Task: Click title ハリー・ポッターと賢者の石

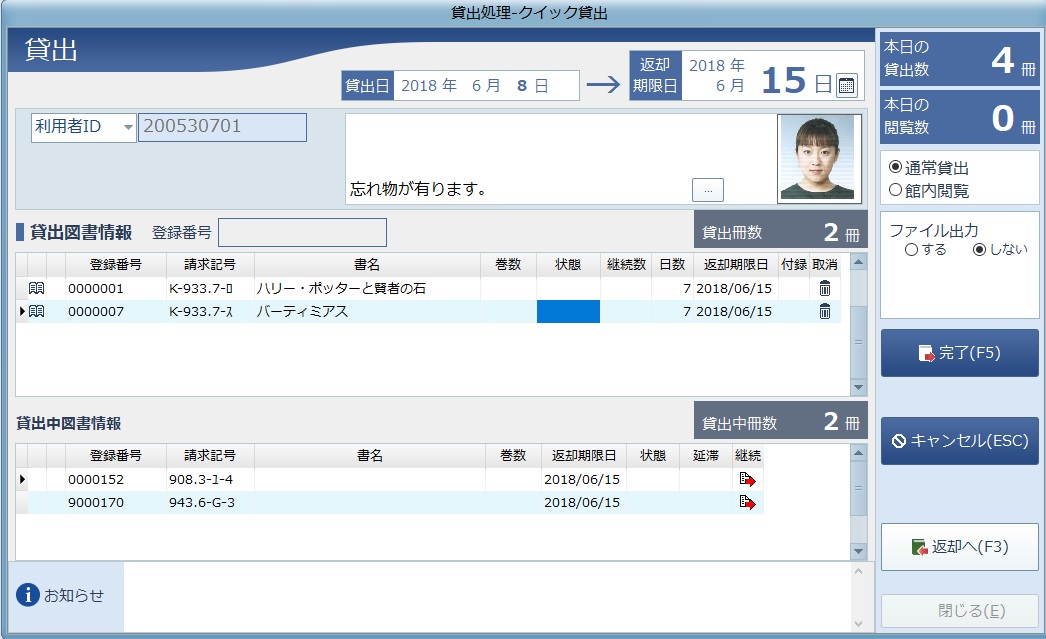Action: [x=341, y=288]
